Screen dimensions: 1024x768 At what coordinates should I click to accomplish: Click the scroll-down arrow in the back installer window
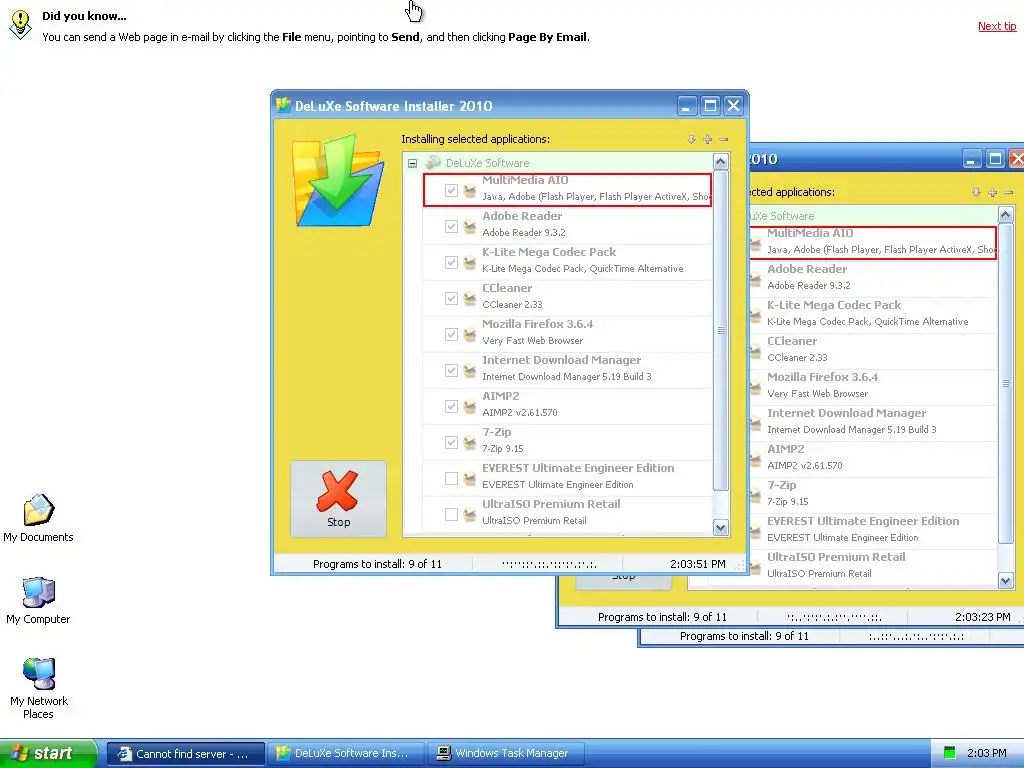[x=1006, y=581]
